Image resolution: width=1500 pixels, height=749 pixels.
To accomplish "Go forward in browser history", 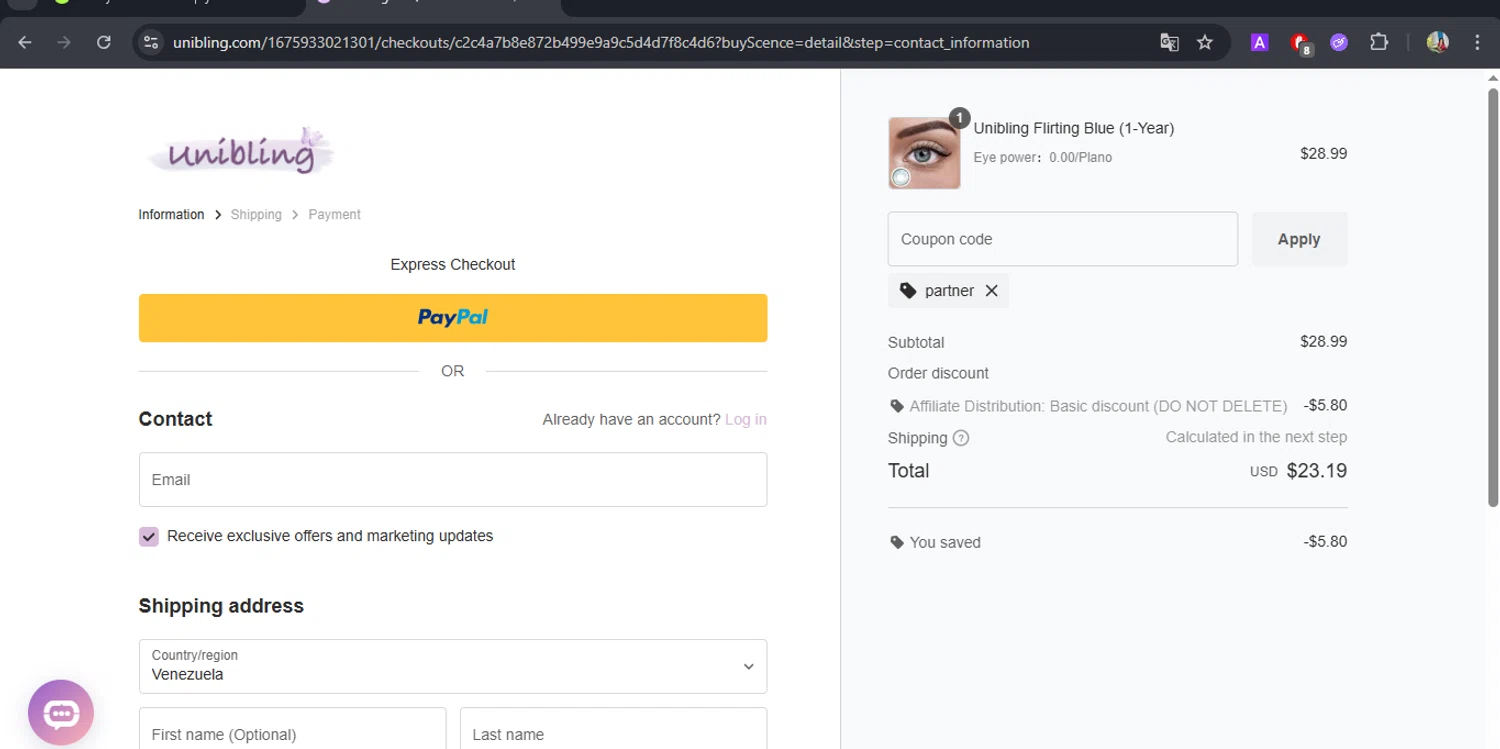I will click(x=64, y=42).
